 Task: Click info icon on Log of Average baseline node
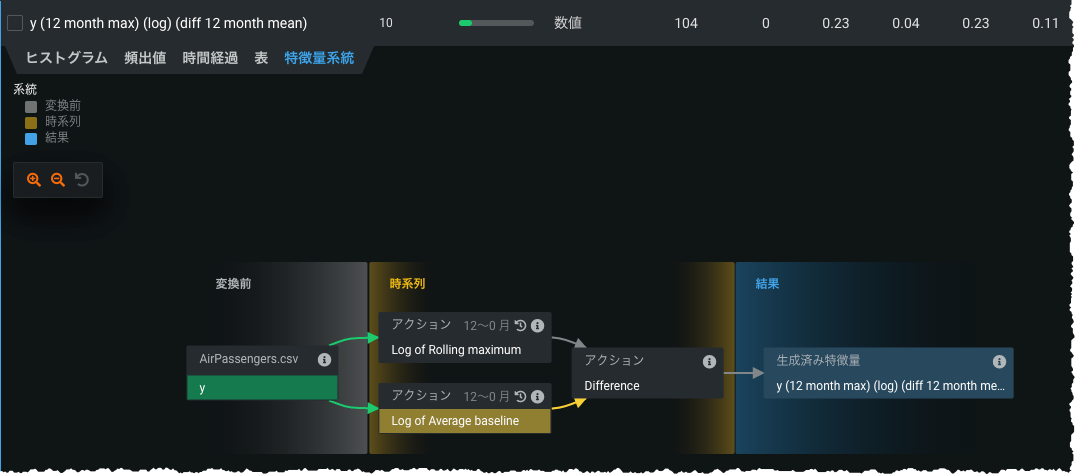coord(537,396)
